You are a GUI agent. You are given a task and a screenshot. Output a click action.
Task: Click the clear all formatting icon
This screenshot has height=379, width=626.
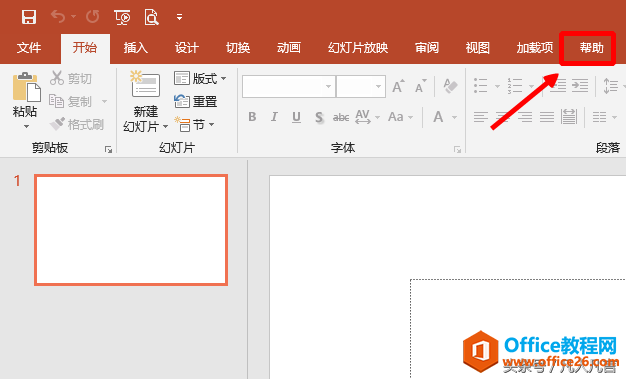click(x=450, y=86)
